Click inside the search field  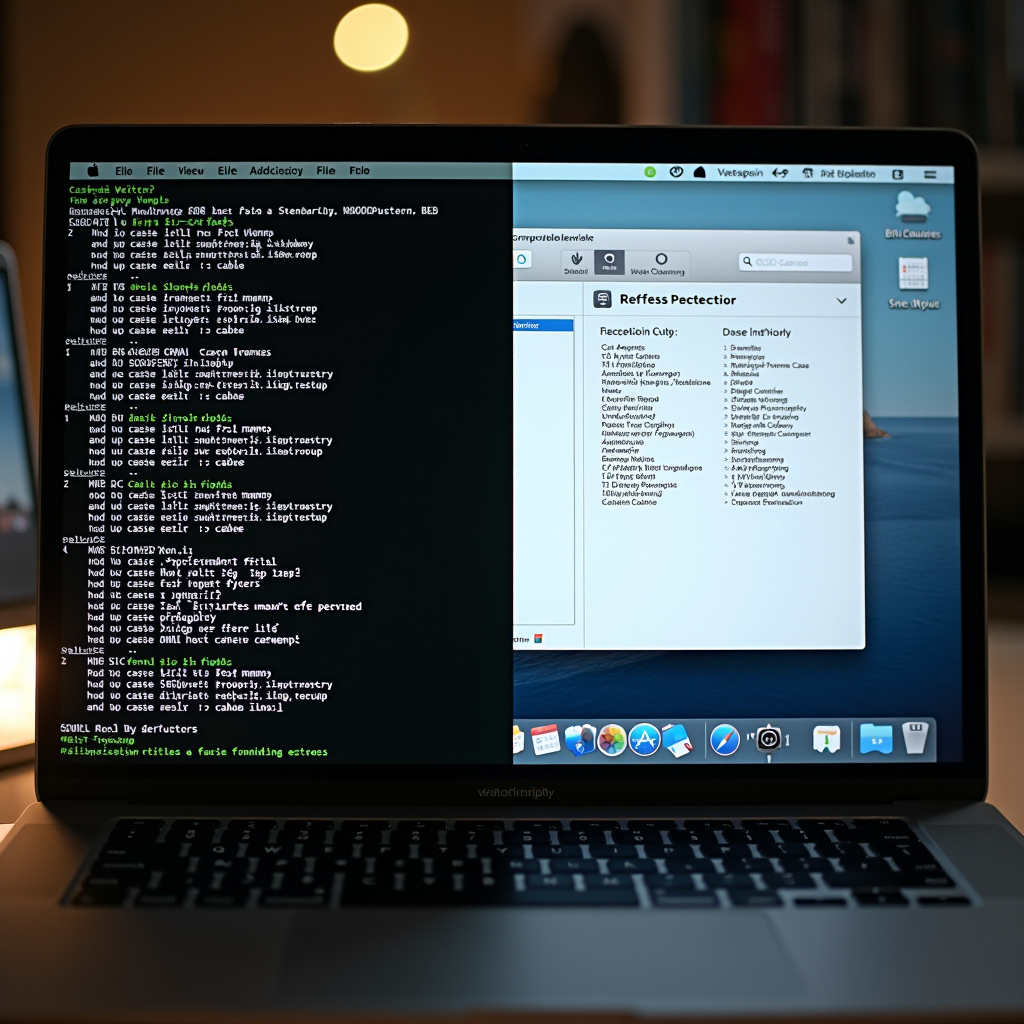(x=795, y=262)
